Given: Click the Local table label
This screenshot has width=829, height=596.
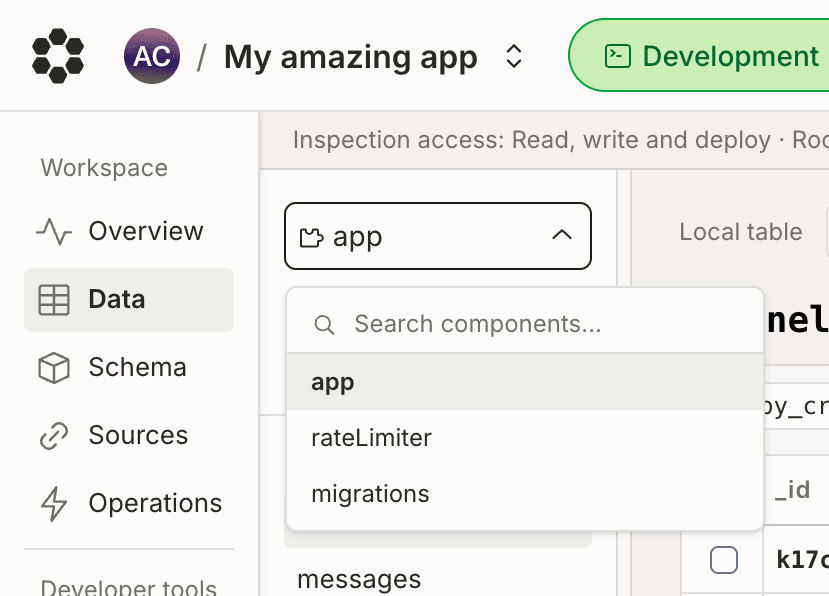Looking at the screenshot, I should pyautogui.click(x=741, y=232).
